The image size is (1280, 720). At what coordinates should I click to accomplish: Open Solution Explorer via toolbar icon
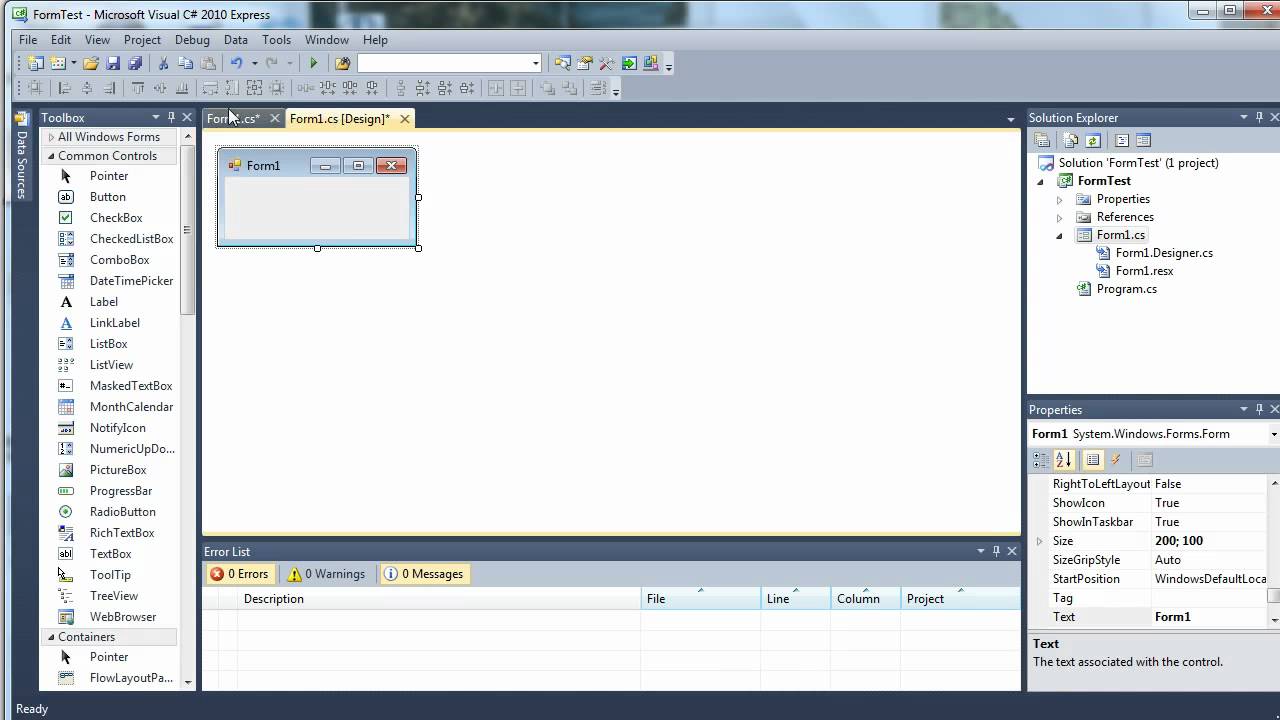[x=563, y=63]
